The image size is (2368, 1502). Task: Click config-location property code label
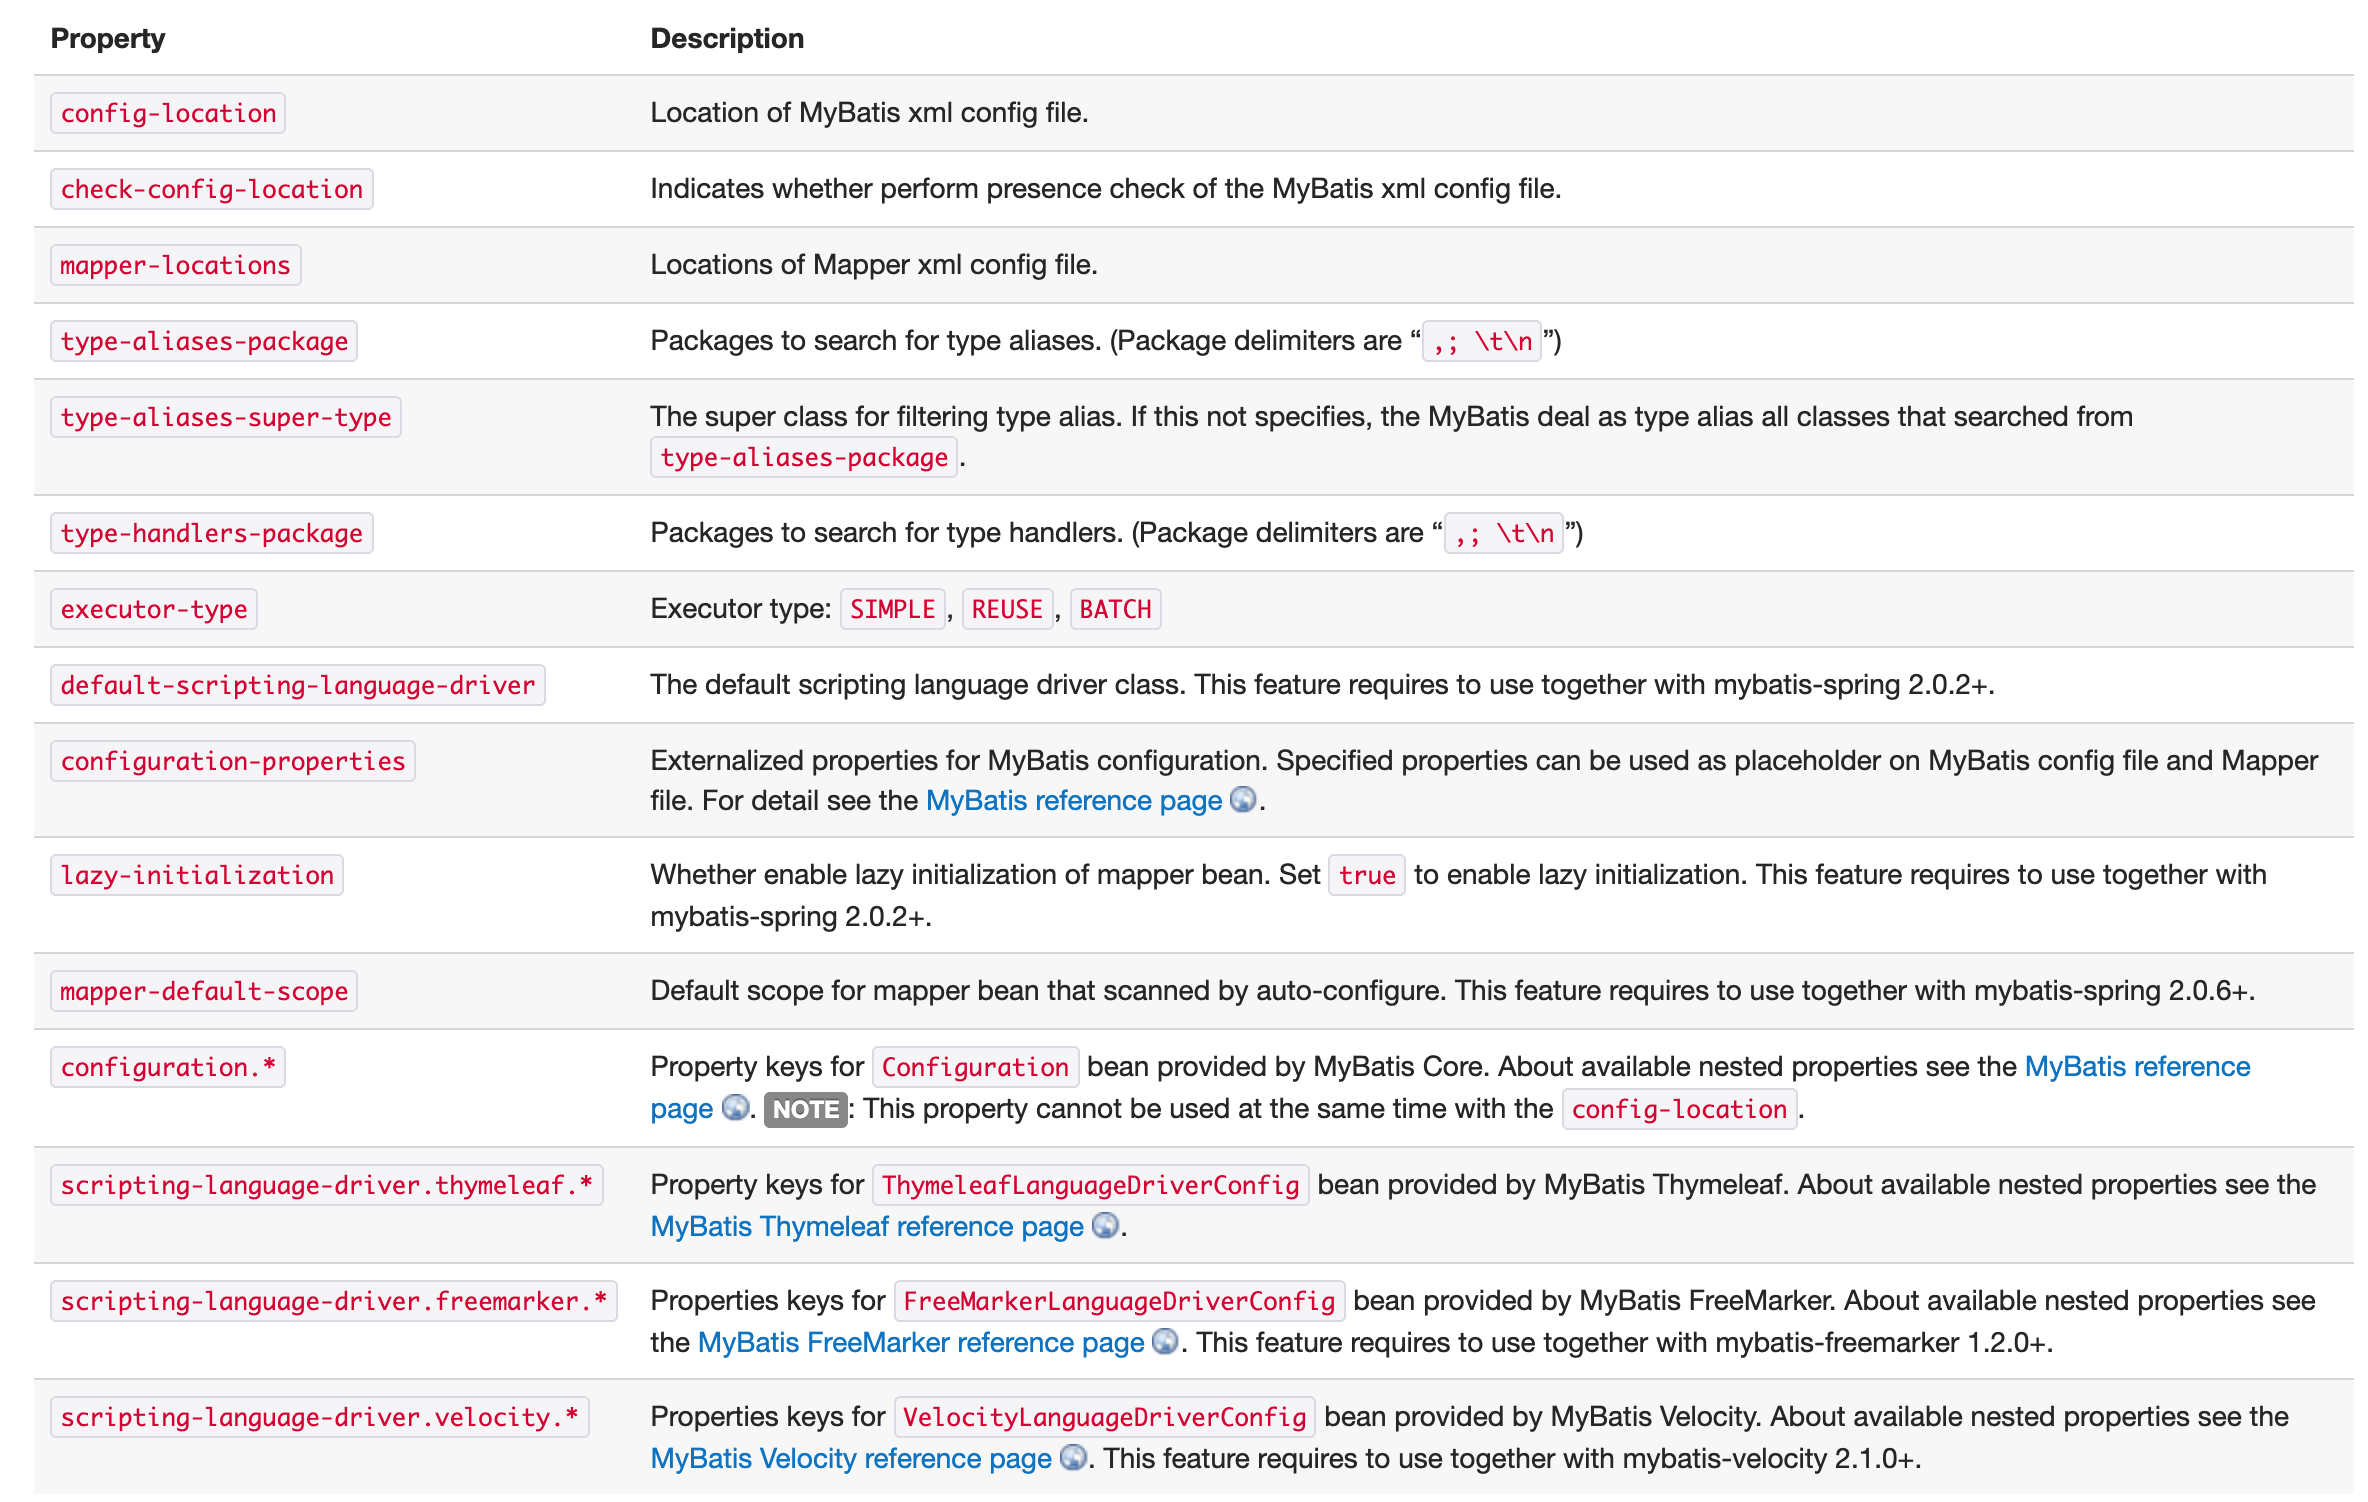[168, 113]
